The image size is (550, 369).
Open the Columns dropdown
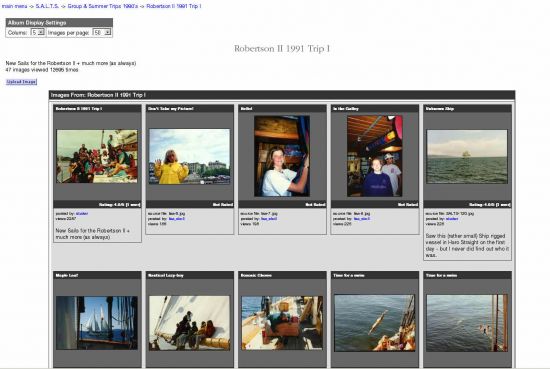[38, 33]
